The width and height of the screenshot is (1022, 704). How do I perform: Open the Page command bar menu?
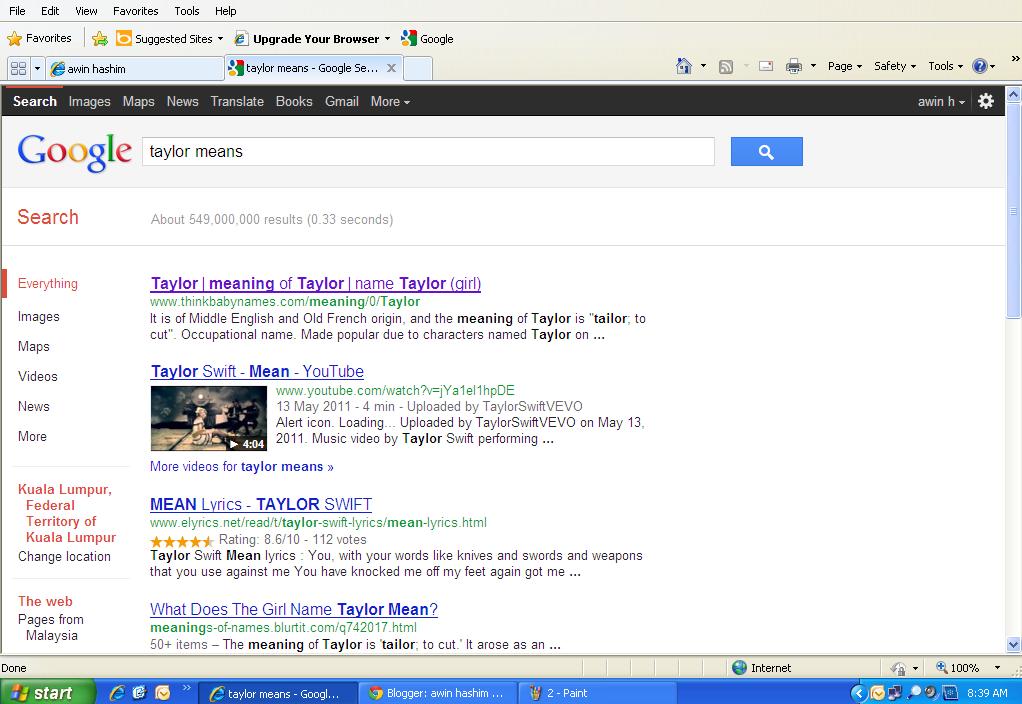tap(845, 66)
